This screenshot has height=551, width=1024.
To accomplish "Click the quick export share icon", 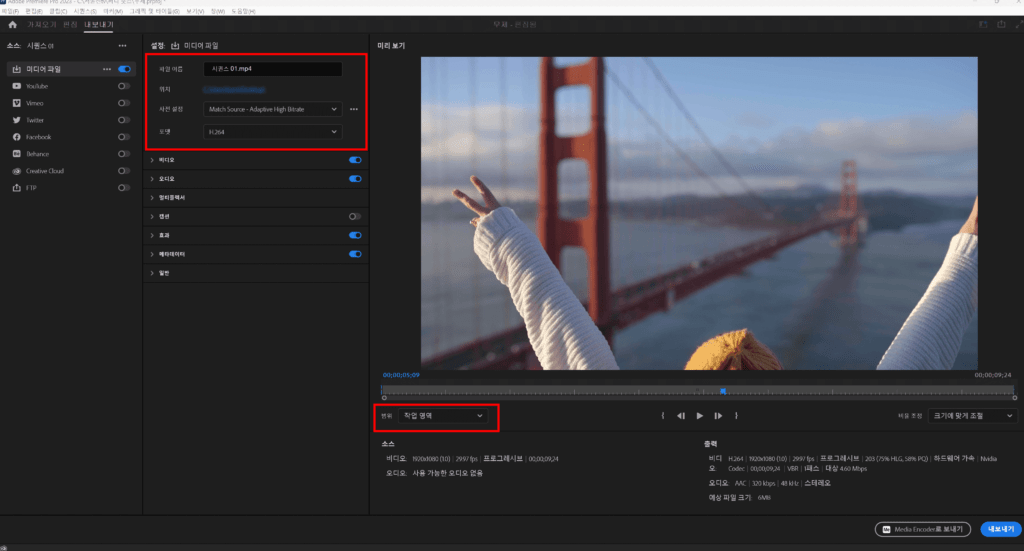I will (1001, 25).
